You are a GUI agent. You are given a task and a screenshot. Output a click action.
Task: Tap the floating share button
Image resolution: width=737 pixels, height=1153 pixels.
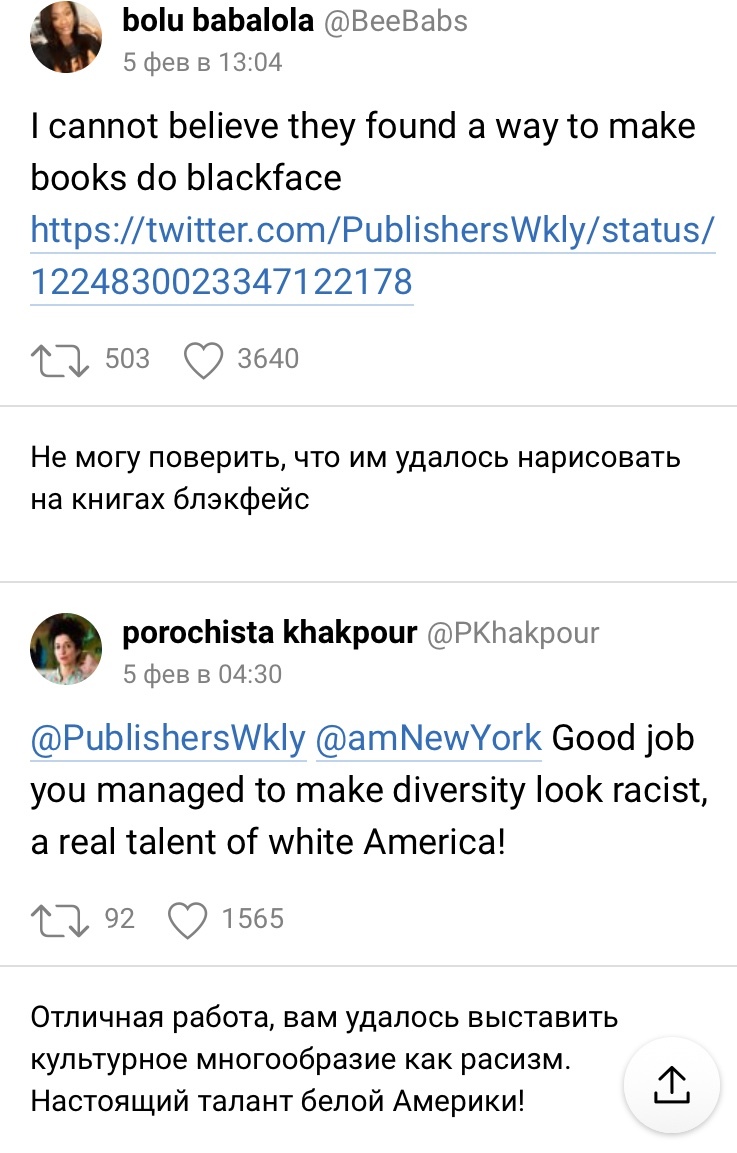pyautogui.click(x=672, y=1085)
